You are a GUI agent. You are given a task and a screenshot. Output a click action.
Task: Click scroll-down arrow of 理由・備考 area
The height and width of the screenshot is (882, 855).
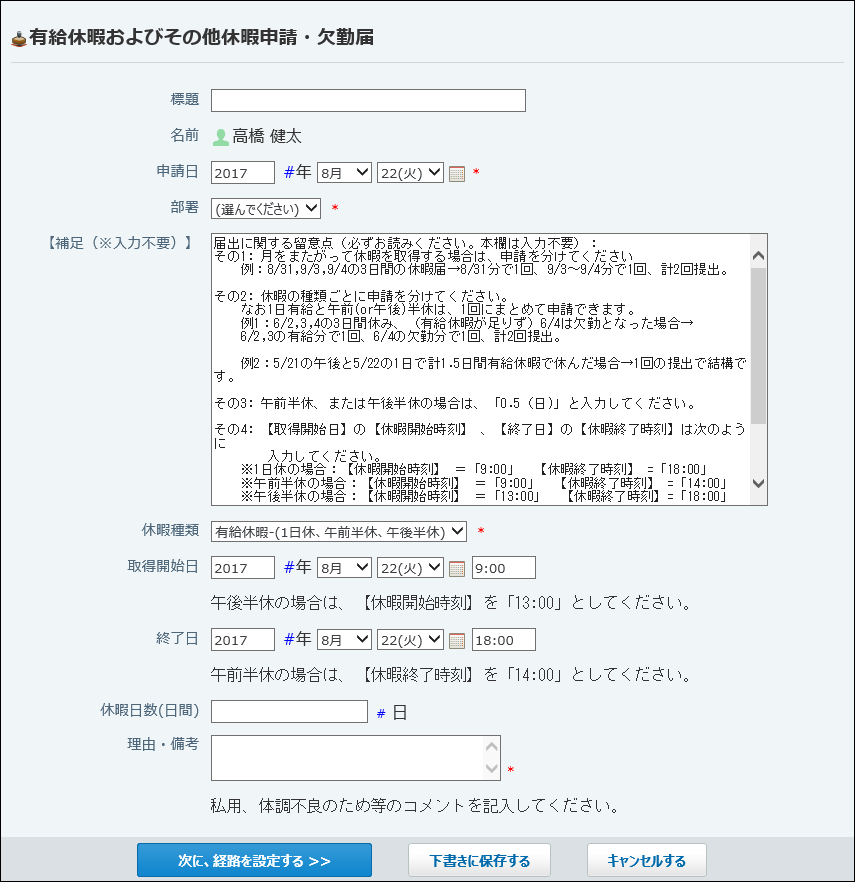tap(492, 768)
